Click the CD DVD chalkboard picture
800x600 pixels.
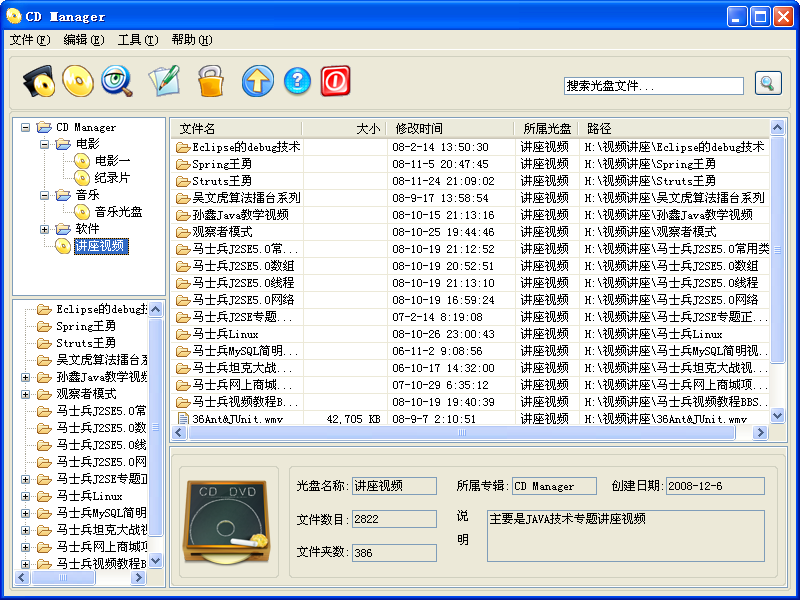[228, 521]
